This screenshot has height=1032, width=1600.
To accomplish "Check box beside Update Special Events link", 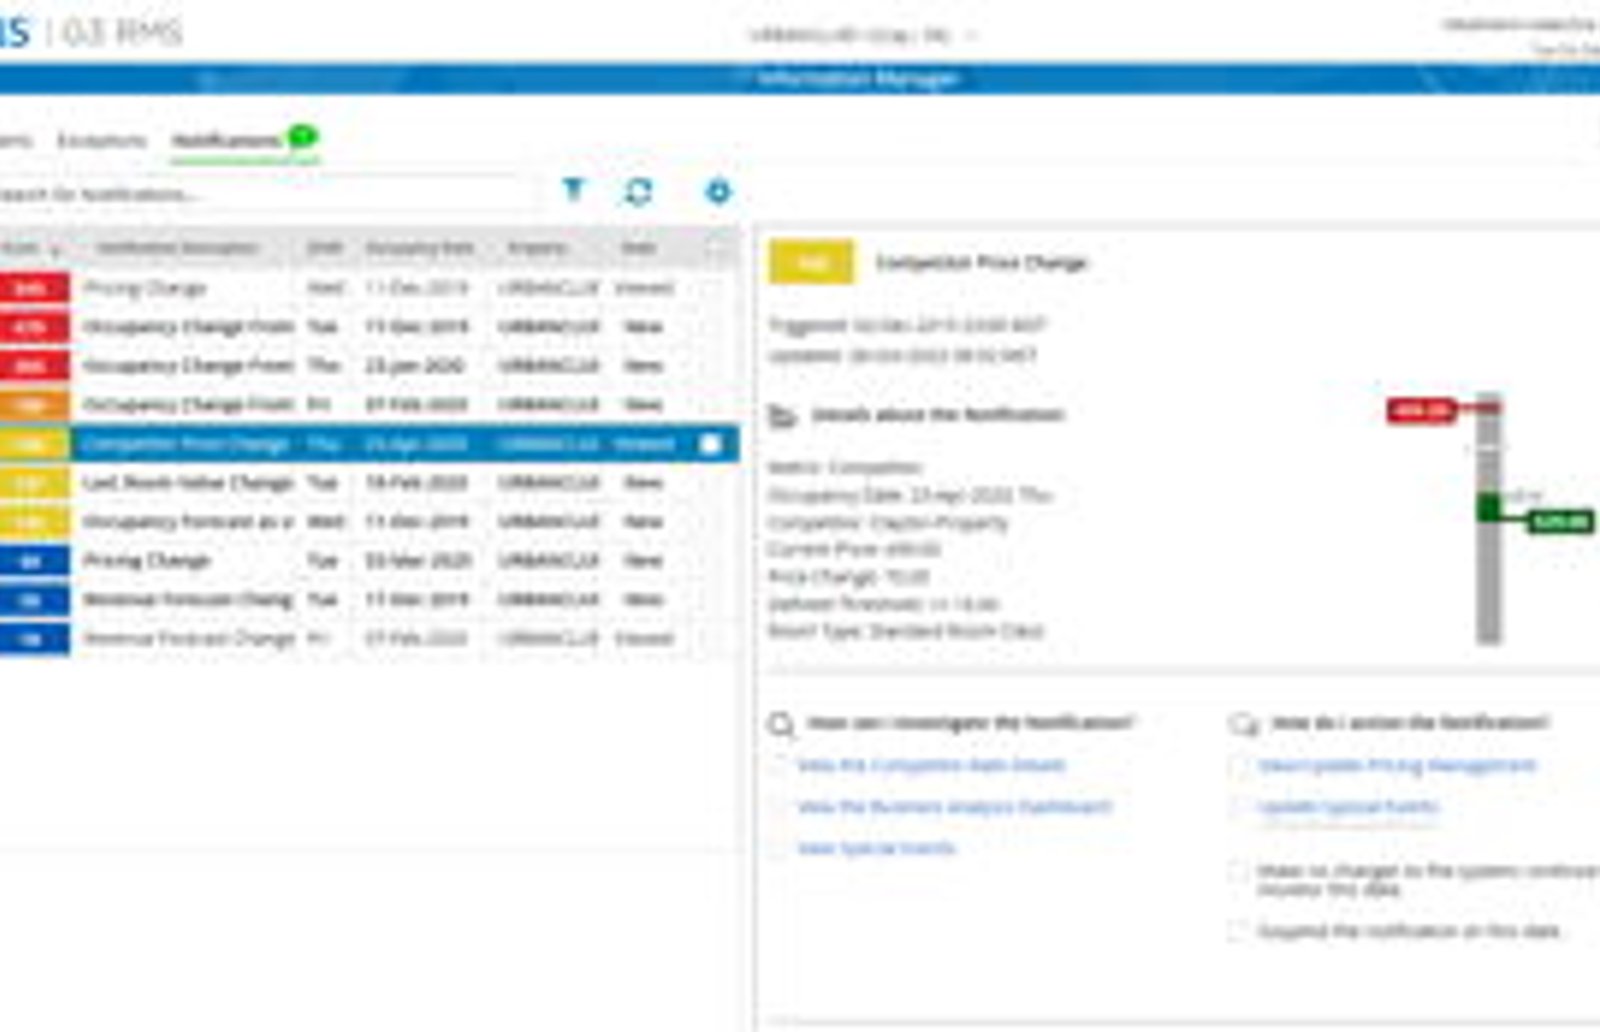I will [x=1239, y=807].
